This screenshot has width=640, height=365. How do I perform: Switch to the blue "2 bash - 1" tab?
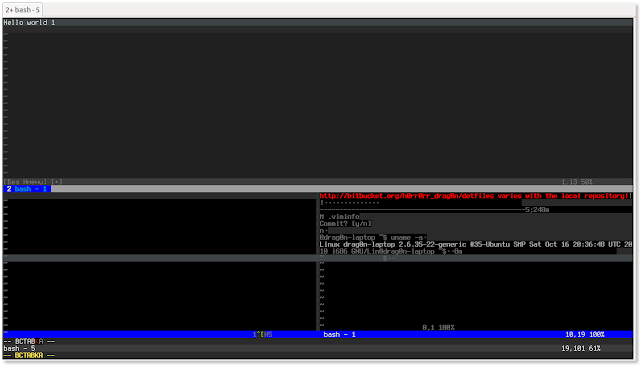(x=27, y=189)
